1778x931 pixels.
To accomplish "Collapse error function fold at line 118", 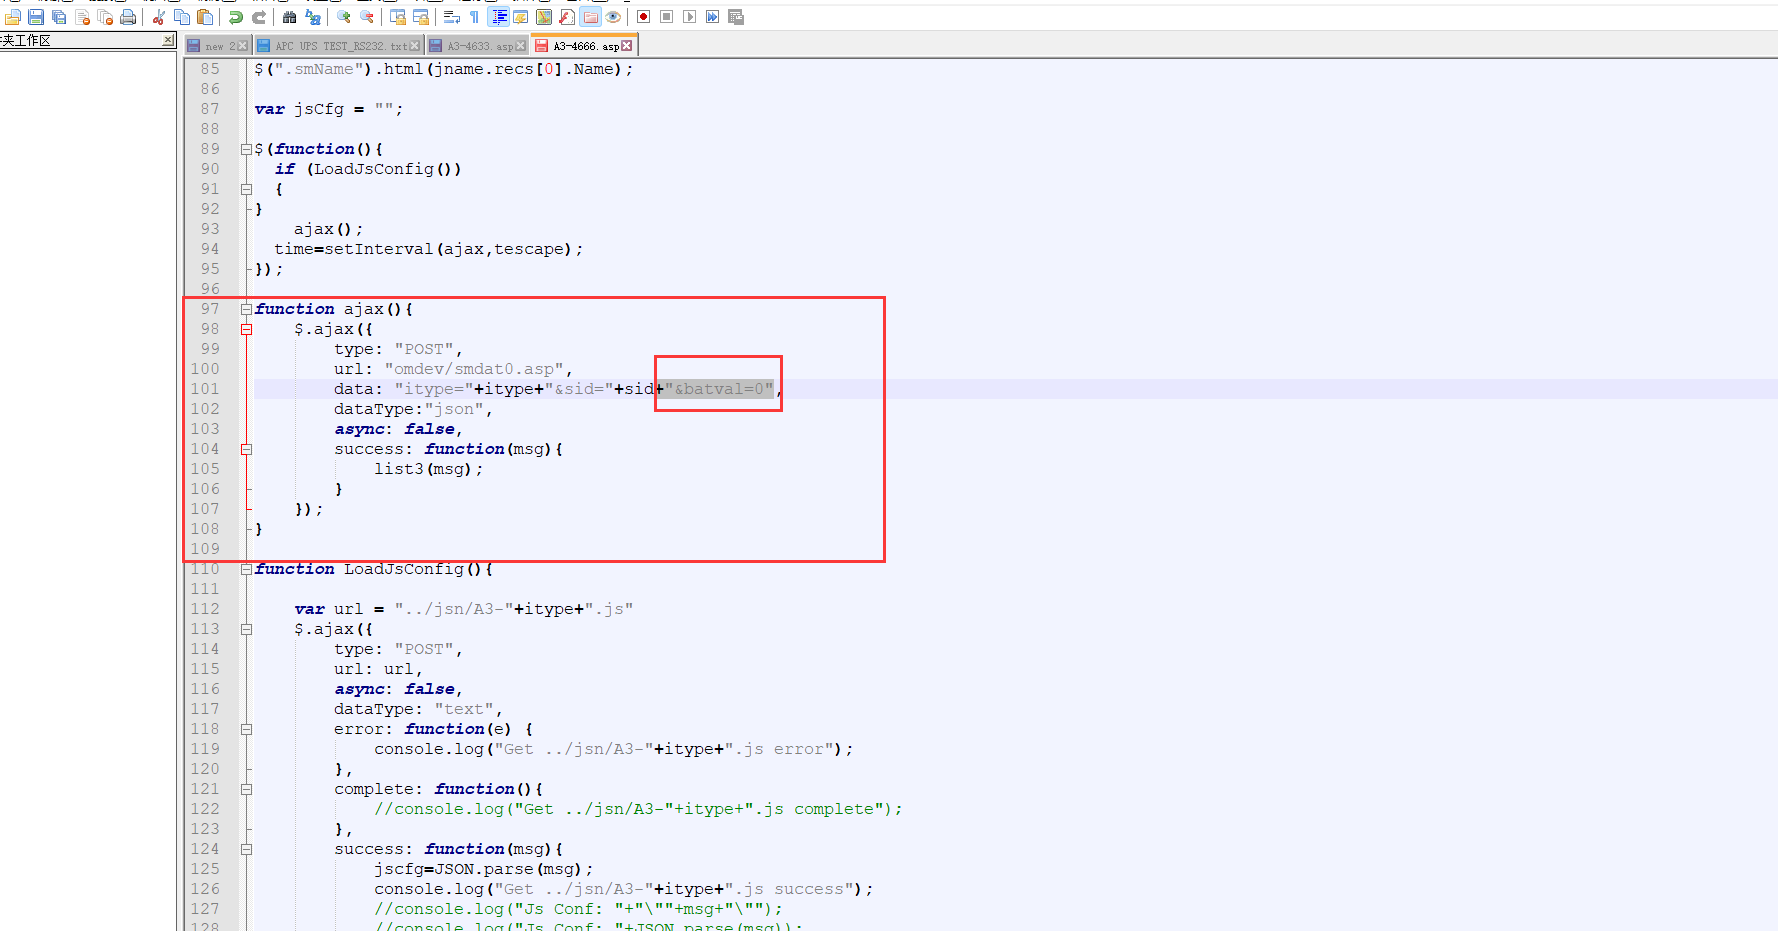I will [x=246, y=729].
